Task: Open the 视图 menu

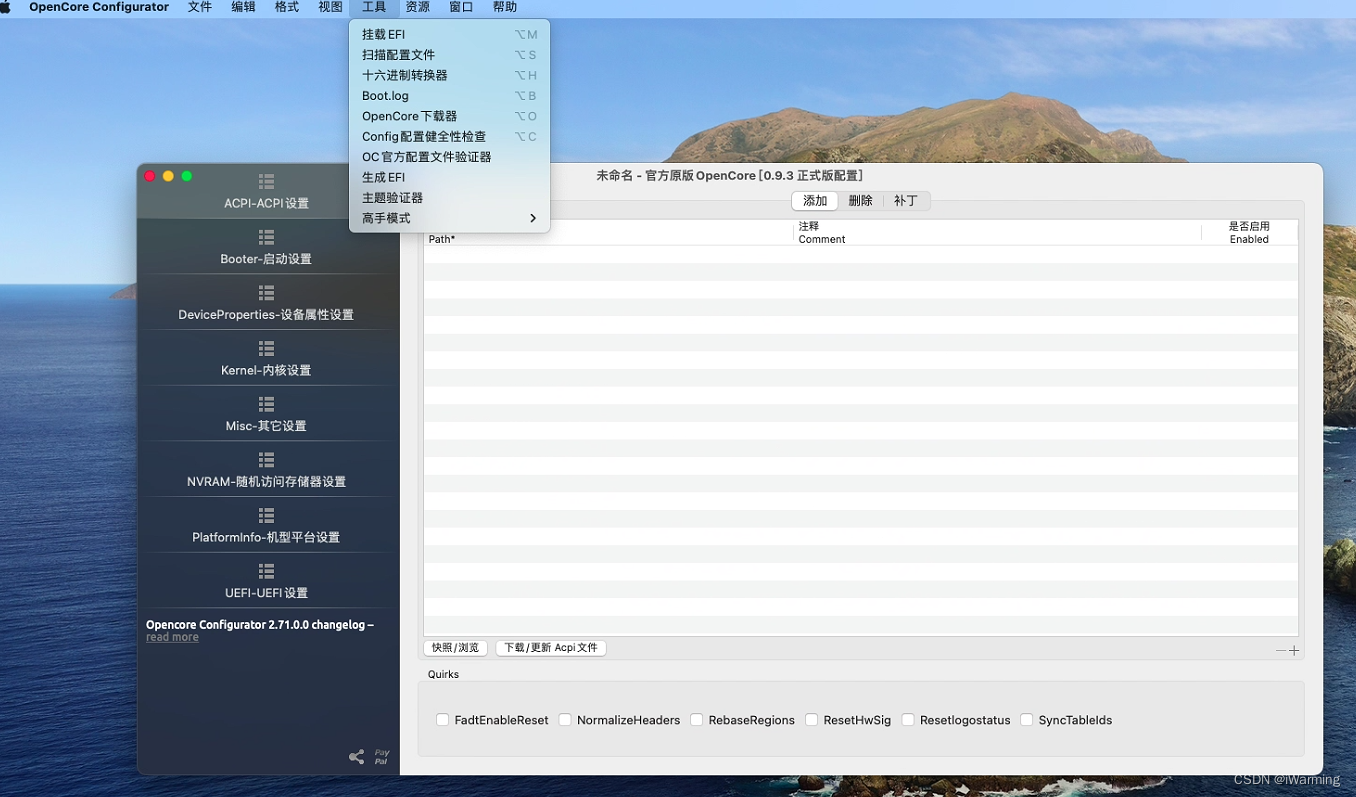Action: click(330, 7)
